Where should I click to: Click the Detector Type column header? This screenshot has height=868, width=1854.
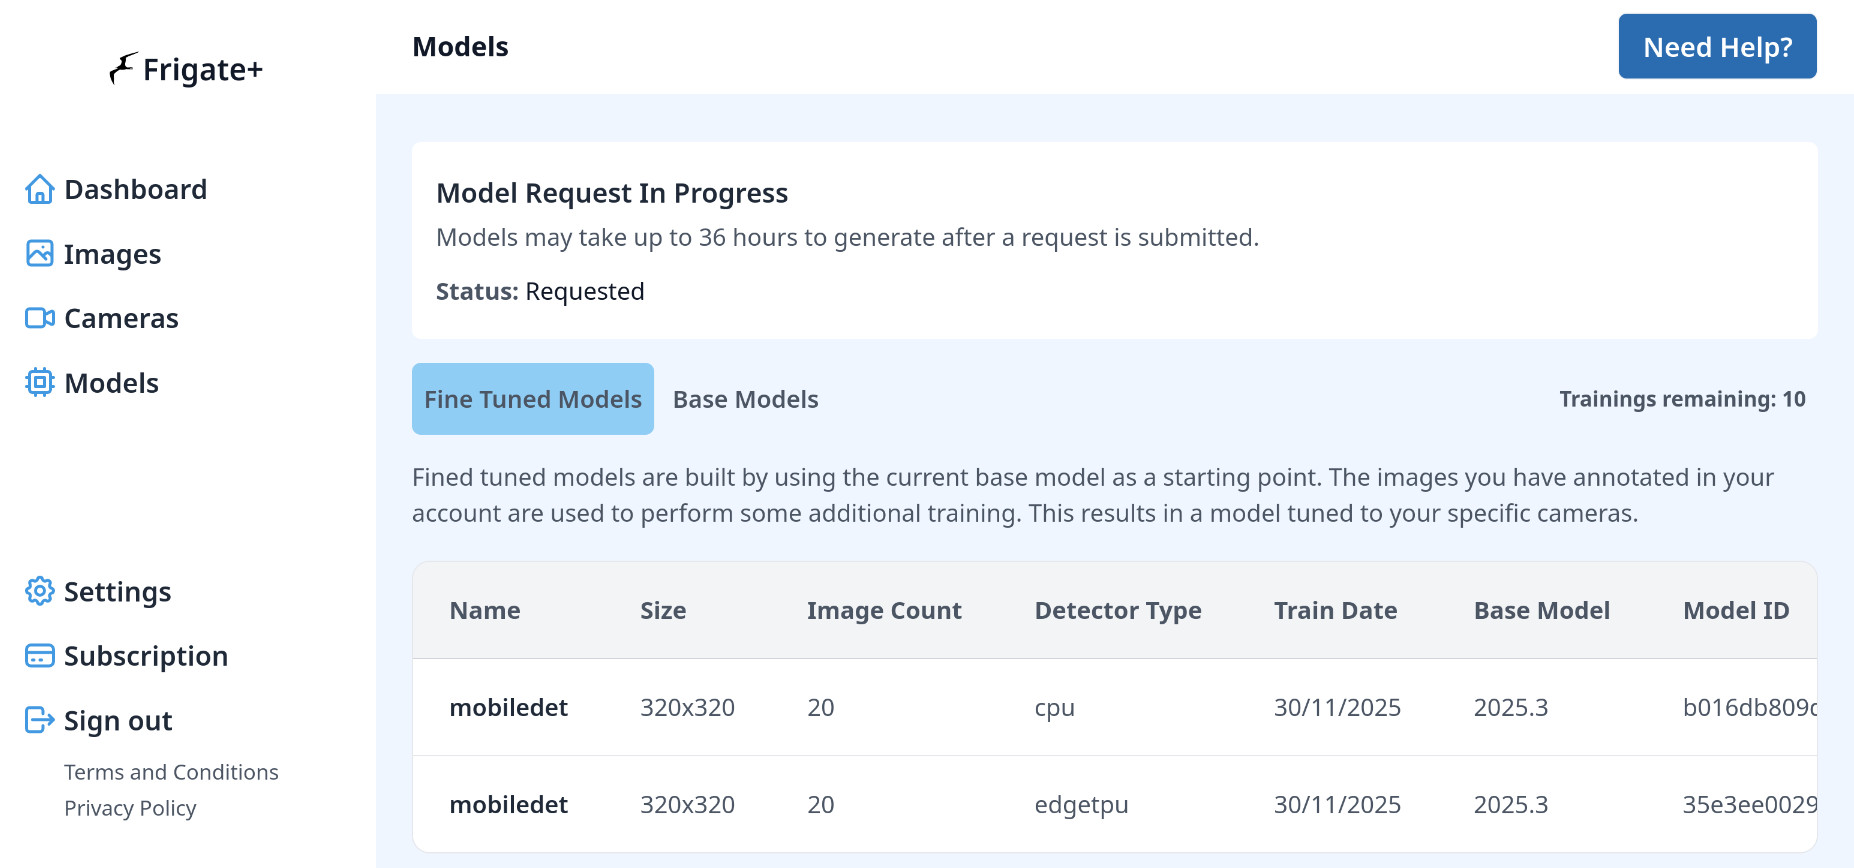tap(1118, 610)
